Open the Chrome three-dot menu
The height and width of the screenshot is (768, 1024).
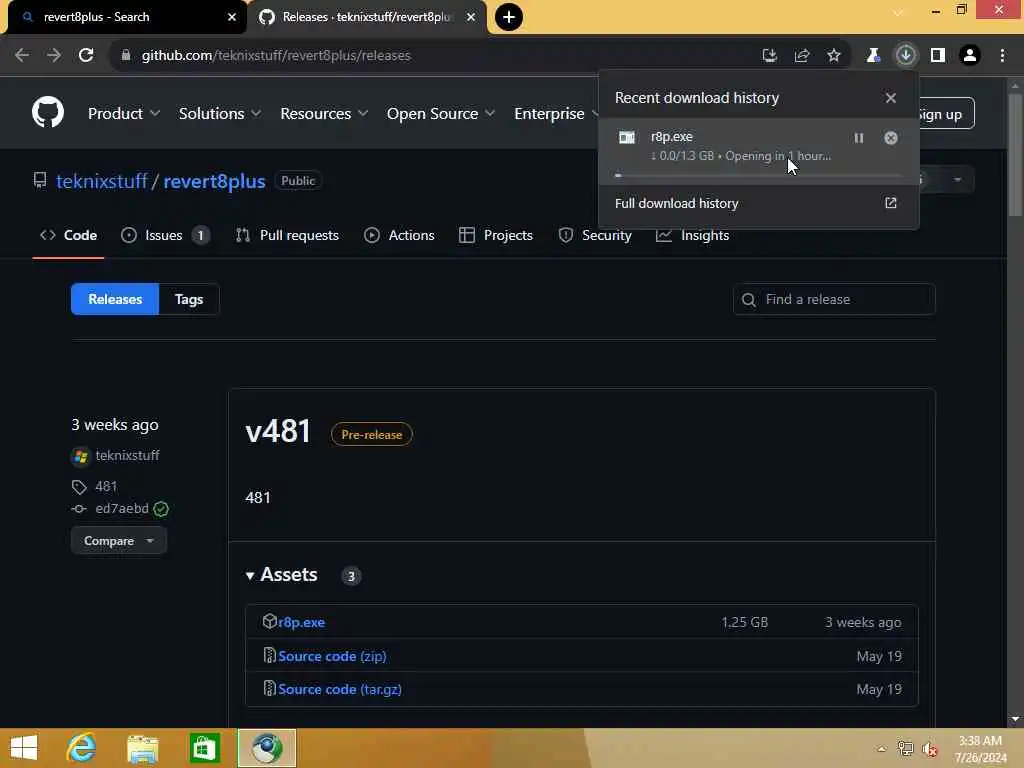1002,56
